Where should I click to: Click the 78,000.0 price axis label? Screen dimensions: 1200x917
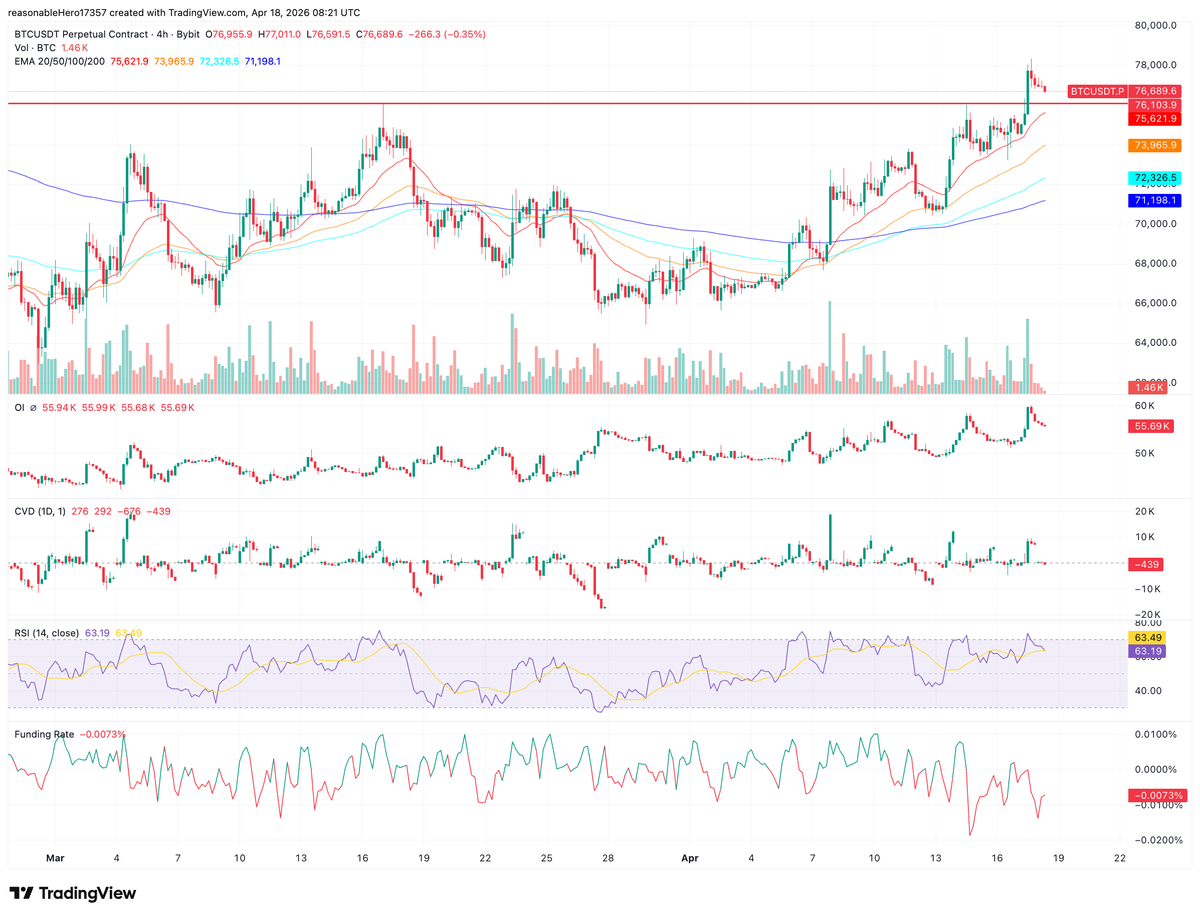pyautogui.click(x=1156, y=66)
